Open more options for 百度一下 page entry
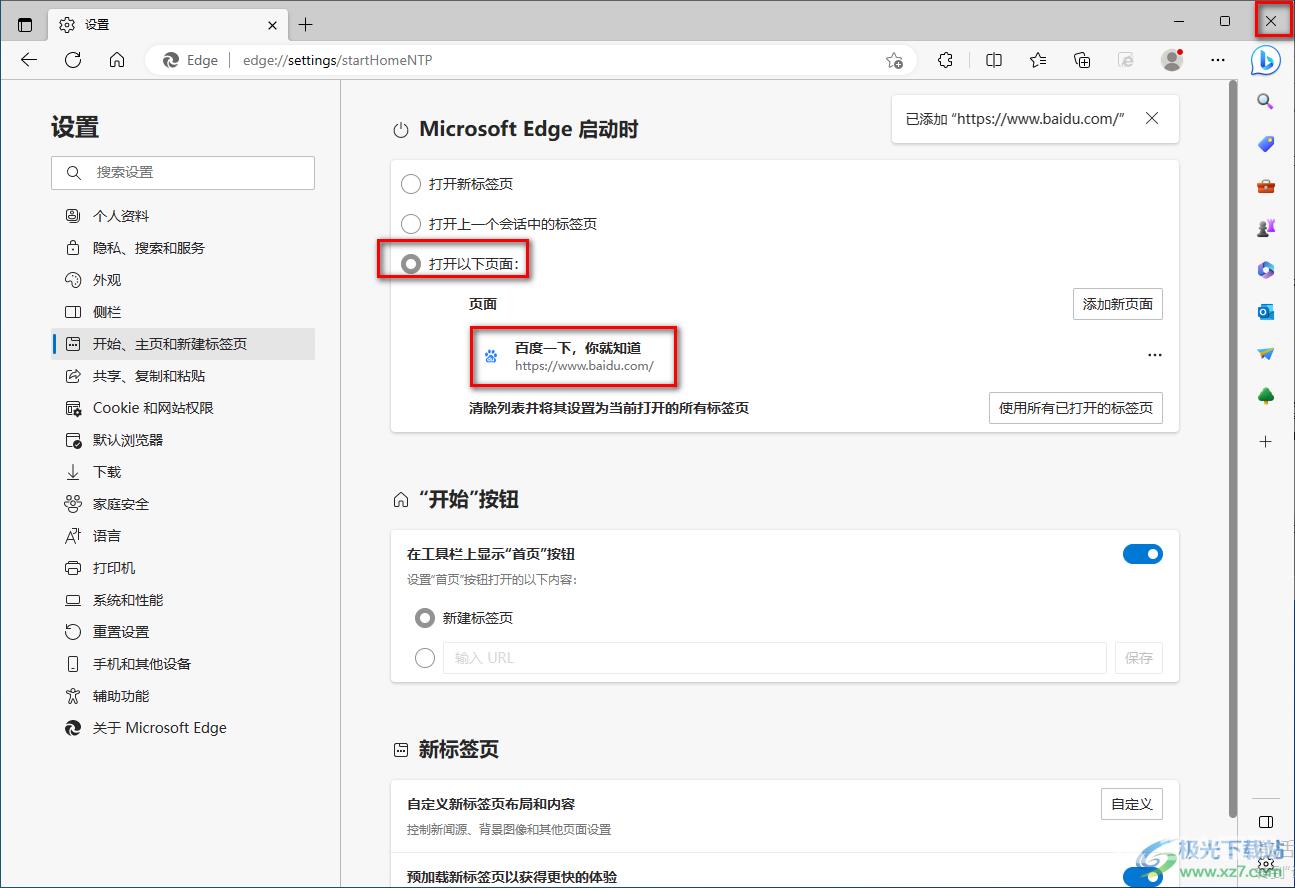Viewport: 1295px width, 888px height. (x=1155, y=355)
